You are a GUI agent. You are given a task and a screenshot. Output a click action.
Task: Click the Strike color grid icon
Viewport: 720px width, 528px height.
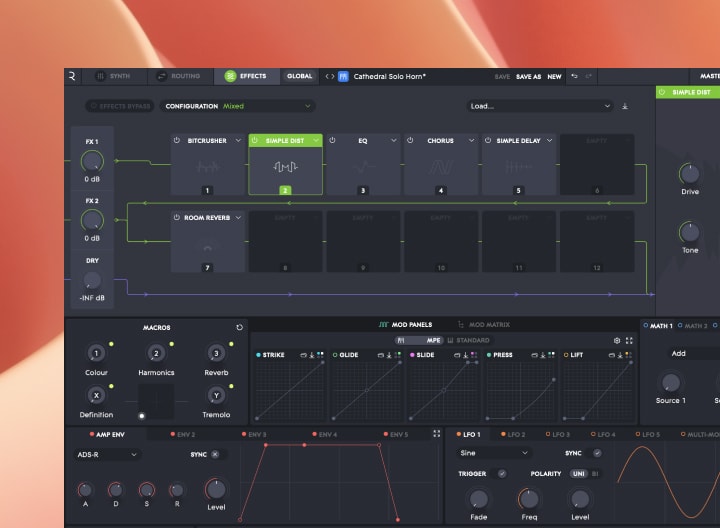pos(320,355)
